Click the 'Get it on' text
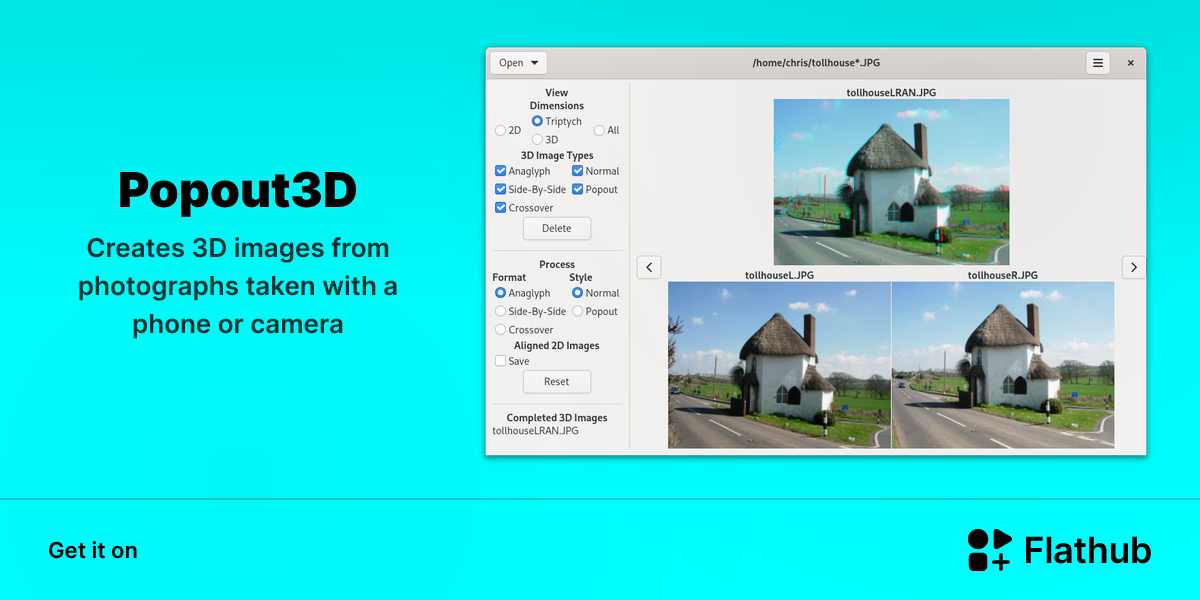Image resolution: width=1200 pixels, height=600 pixels. (93, 551)
